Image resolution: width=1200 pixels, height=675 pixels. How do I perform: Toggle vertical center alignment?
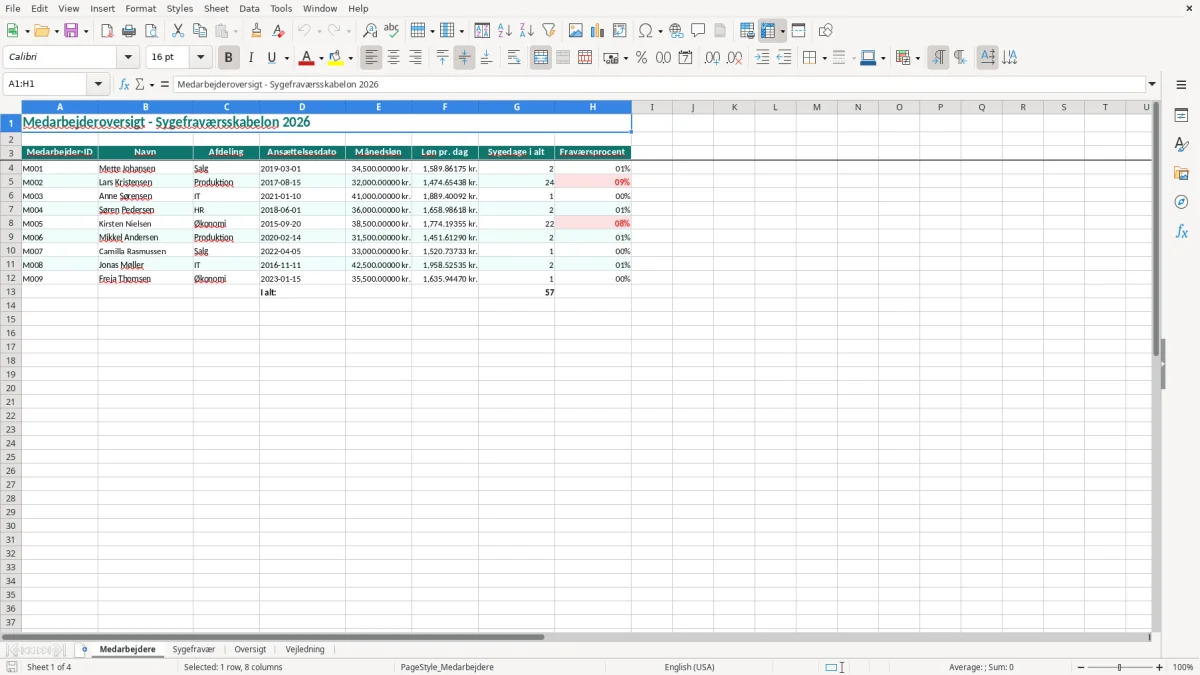coord(464,58)
